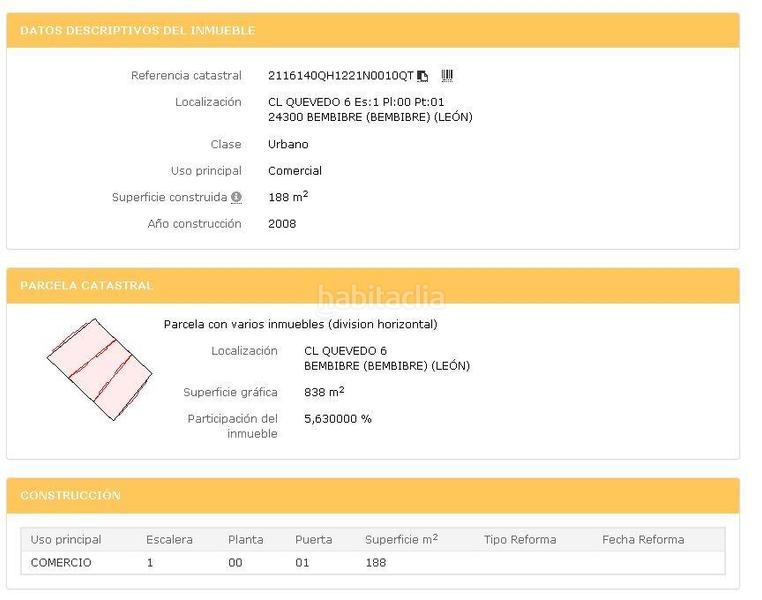Click the info icon beside Superficie construida
The width and height of the screenshot is (762, 600).
point(236,197)
